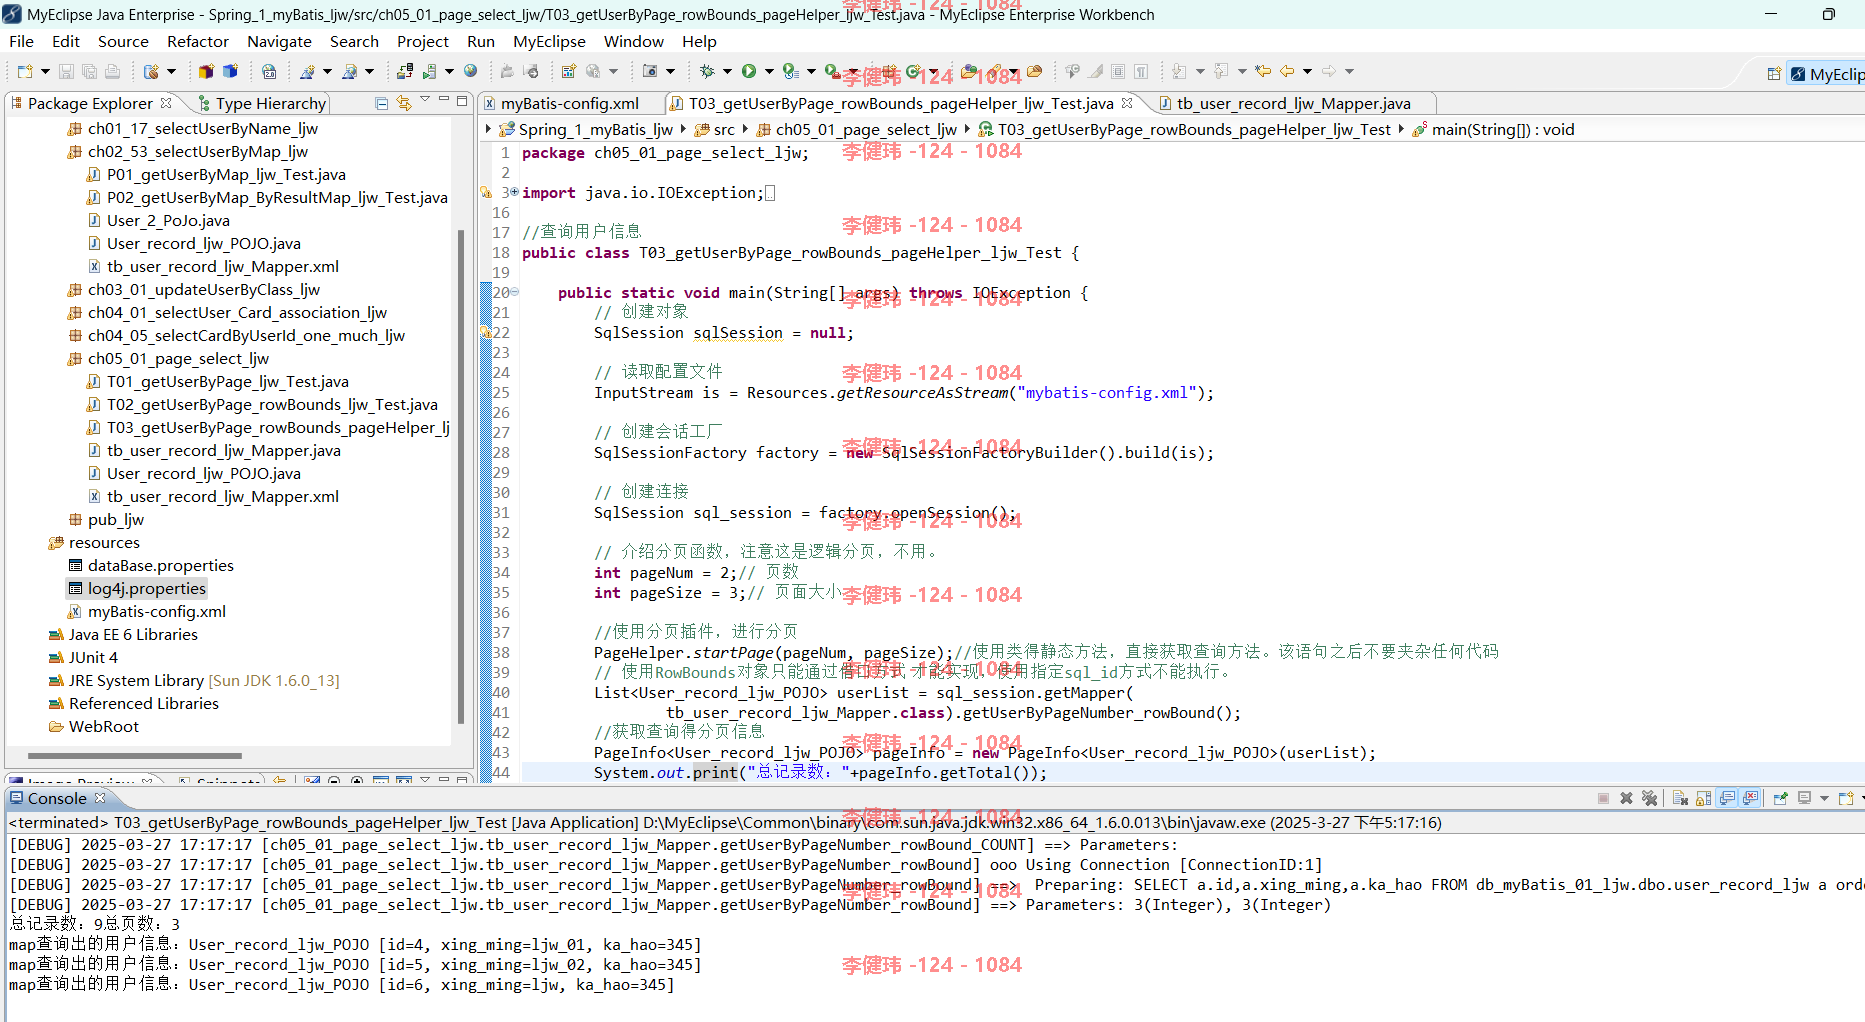
Task: Minimize the Package Explorer panel
Action: 443,100
